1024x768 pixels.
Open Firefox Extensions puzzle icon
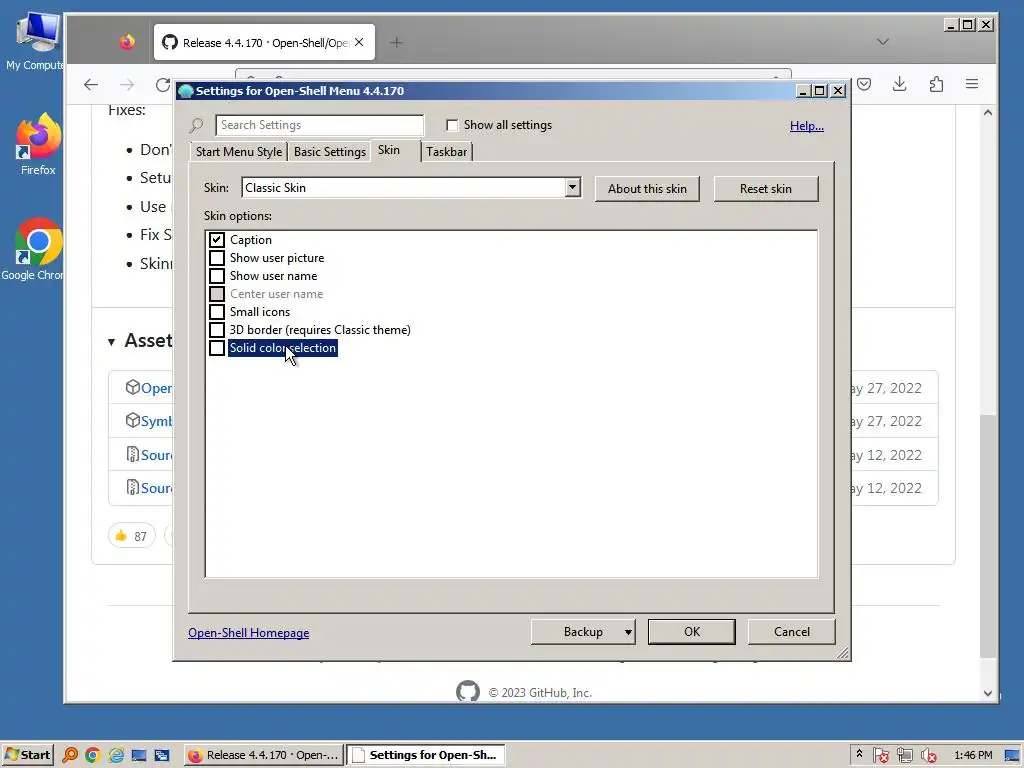pyautogui.click(x=936, y=84)
